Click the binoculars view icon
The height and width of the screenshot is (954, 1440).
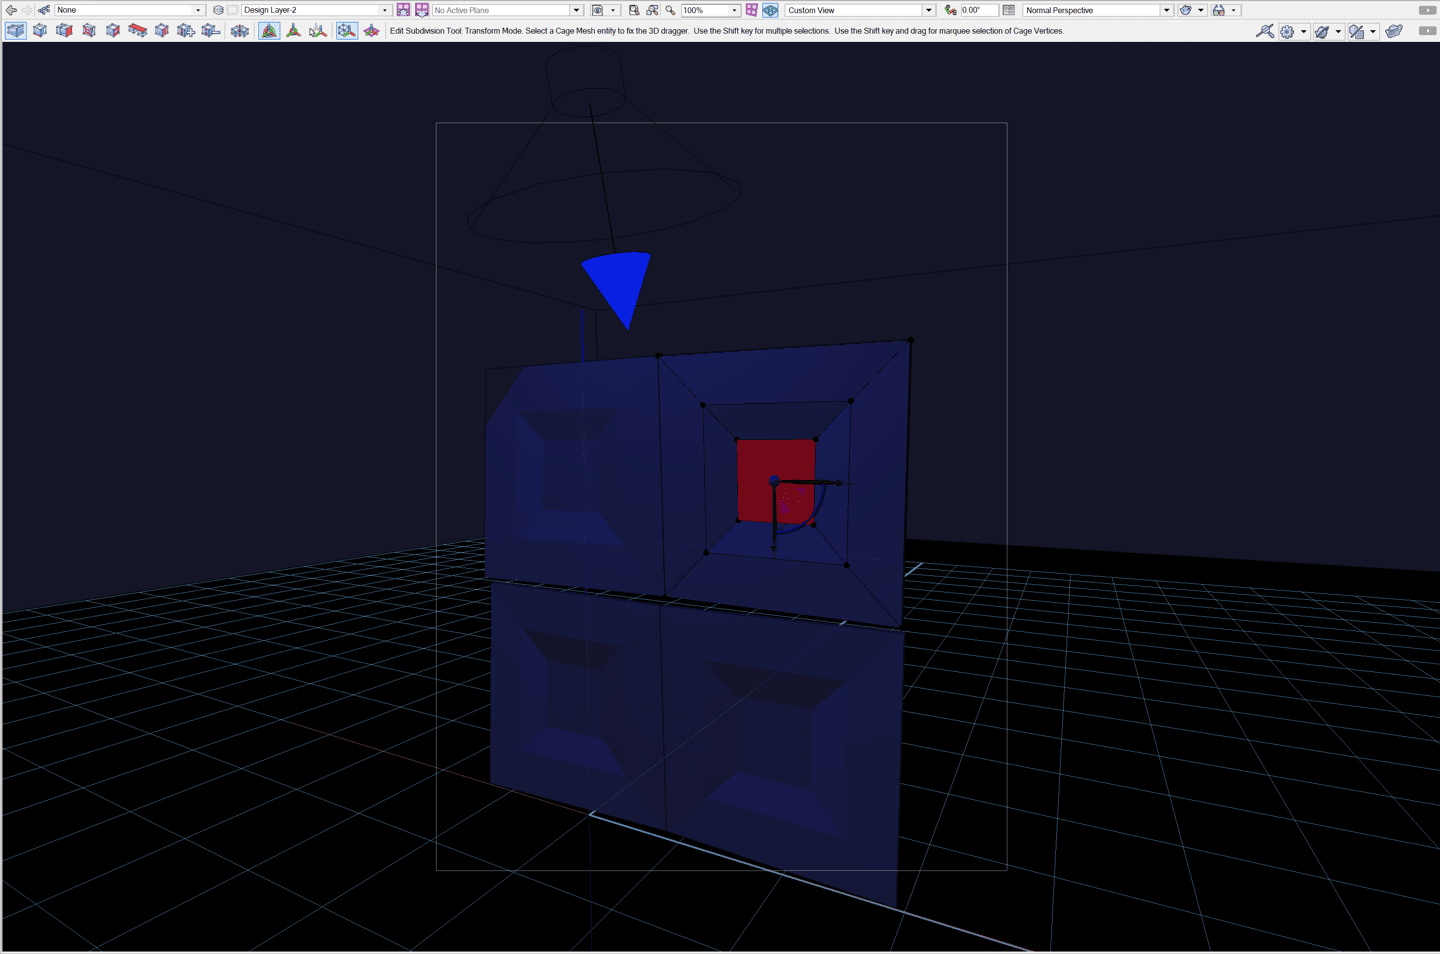1219,10
